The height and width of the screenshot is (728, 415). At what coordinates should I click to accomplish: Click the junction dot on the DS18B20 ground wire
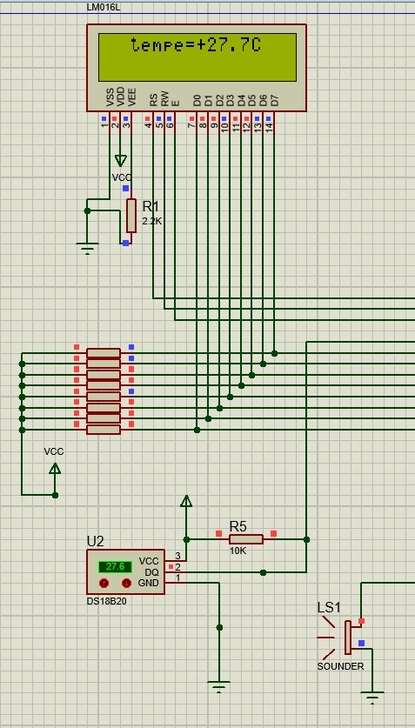pos(219,627)
